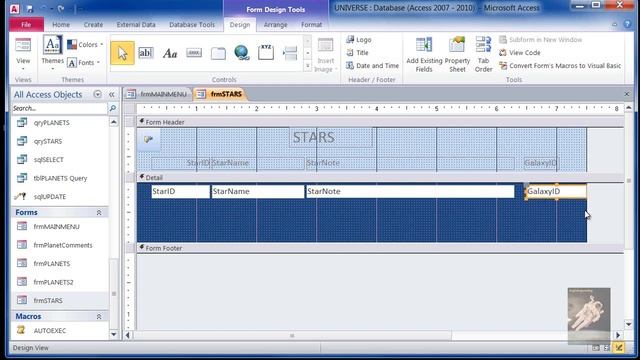
Task: Click the Insert Image button
Action: [325, 55]
